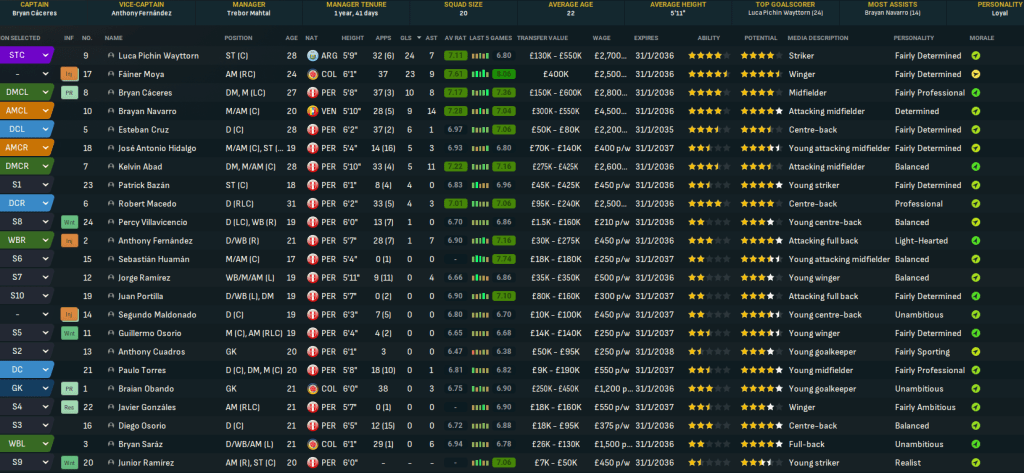
Task: Click Fáiner Moya's yellow morale icon
Action: coord(975,74)
